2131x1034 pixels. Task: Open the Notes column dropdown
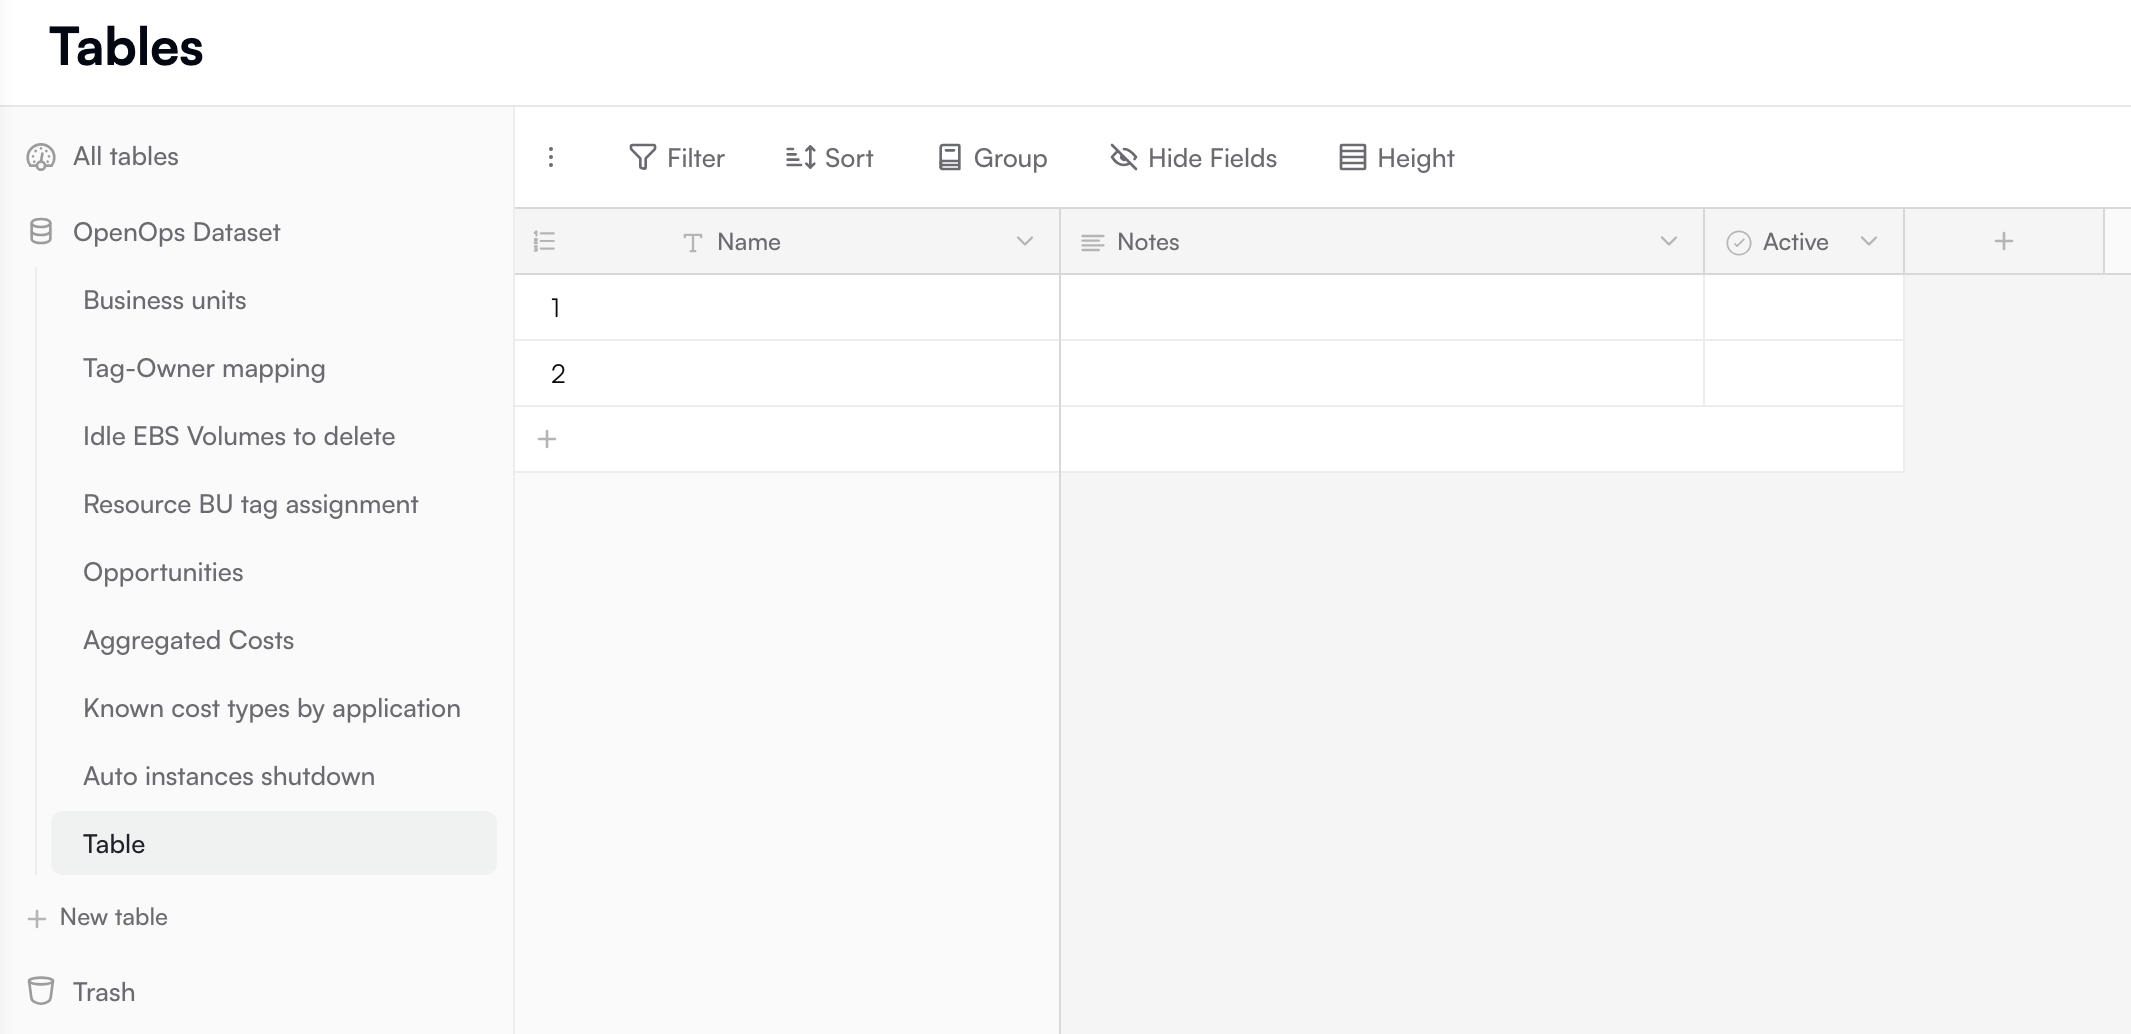click(1668, 241)
